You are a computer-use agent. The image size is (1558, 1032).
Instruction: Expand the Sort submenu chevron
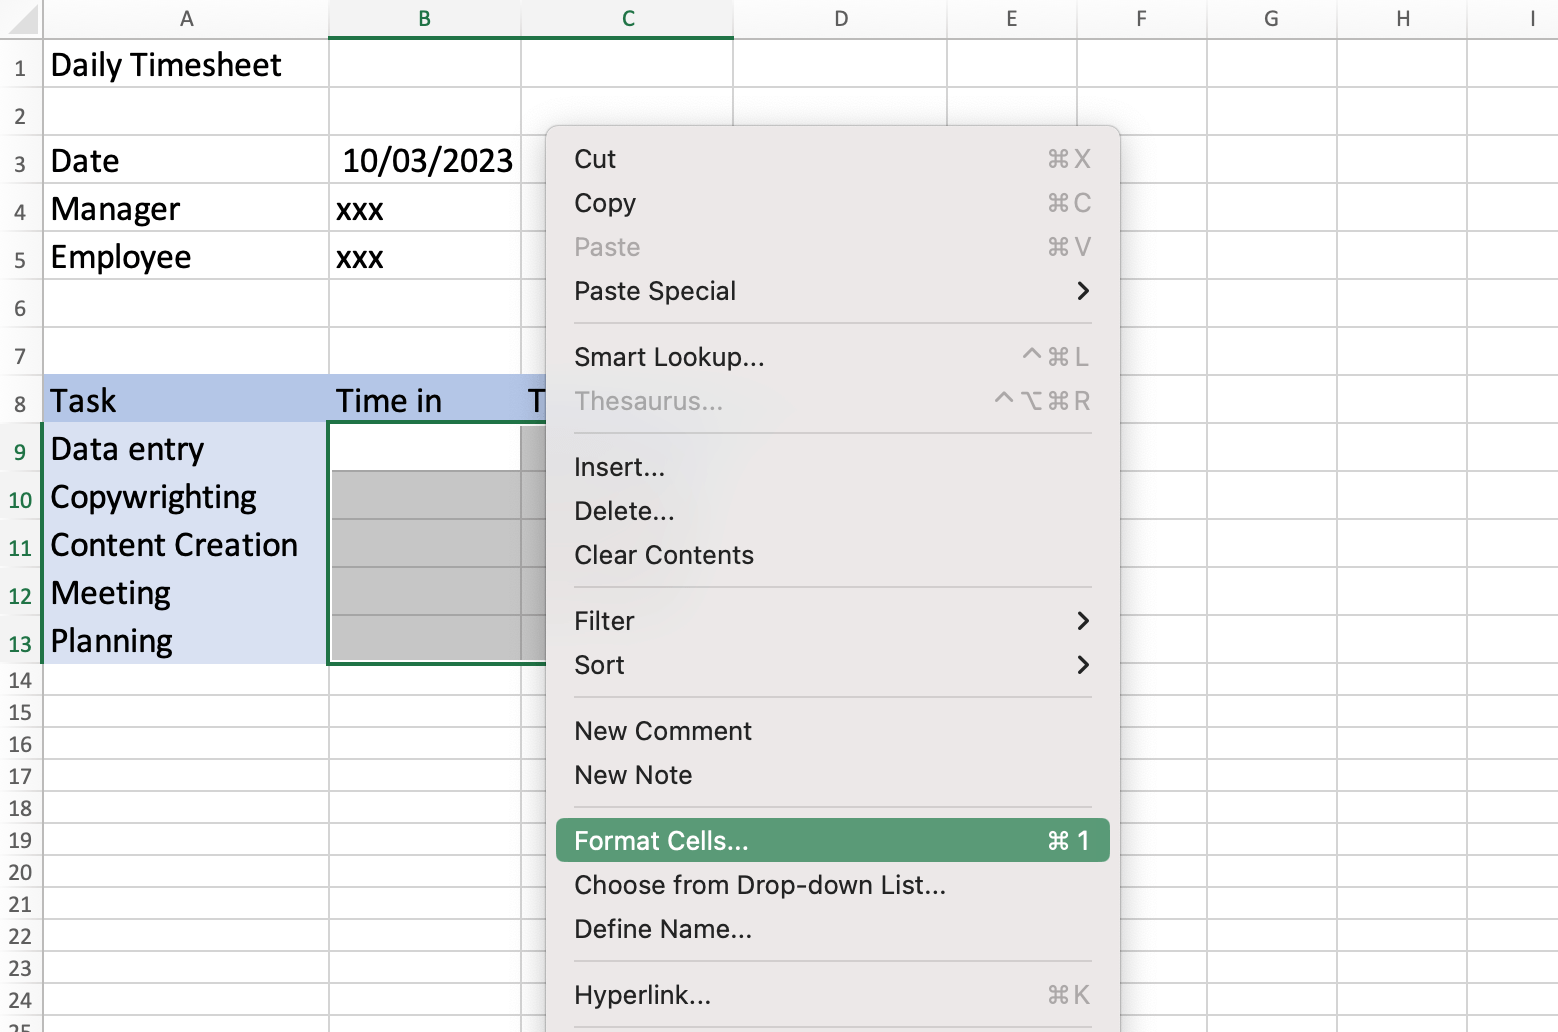(1082, 665)
